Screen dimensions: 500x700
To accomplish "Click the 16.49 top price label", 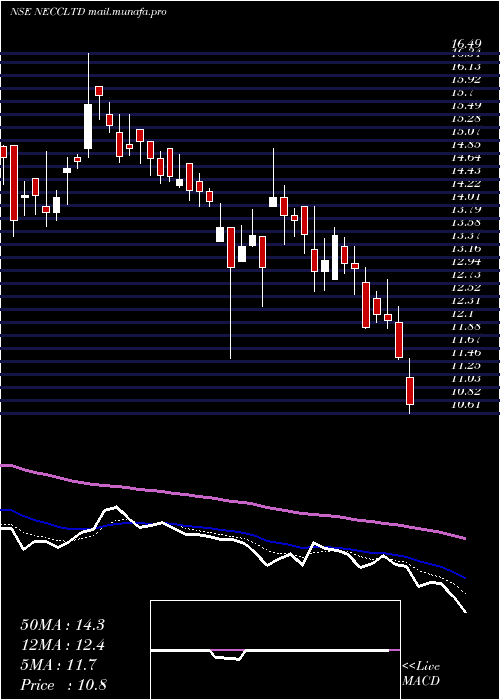I will tap(466, 44).
